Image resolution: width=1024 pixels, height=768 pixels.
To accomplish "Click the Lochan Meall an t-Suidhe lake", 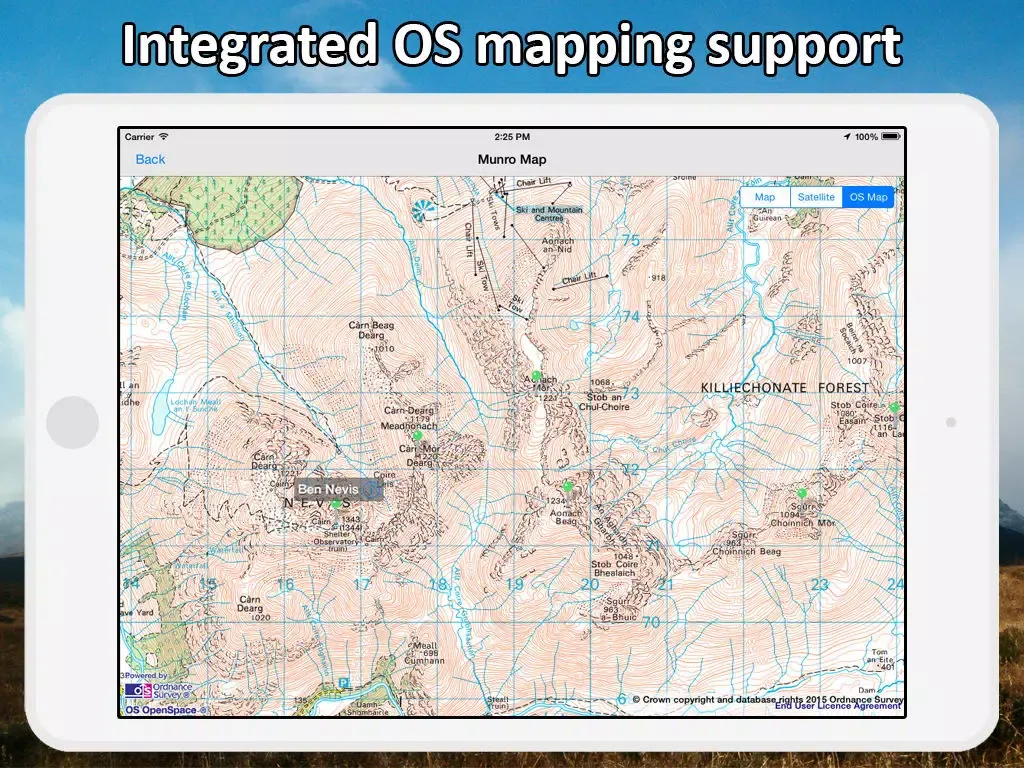I will tap(161, 409).
